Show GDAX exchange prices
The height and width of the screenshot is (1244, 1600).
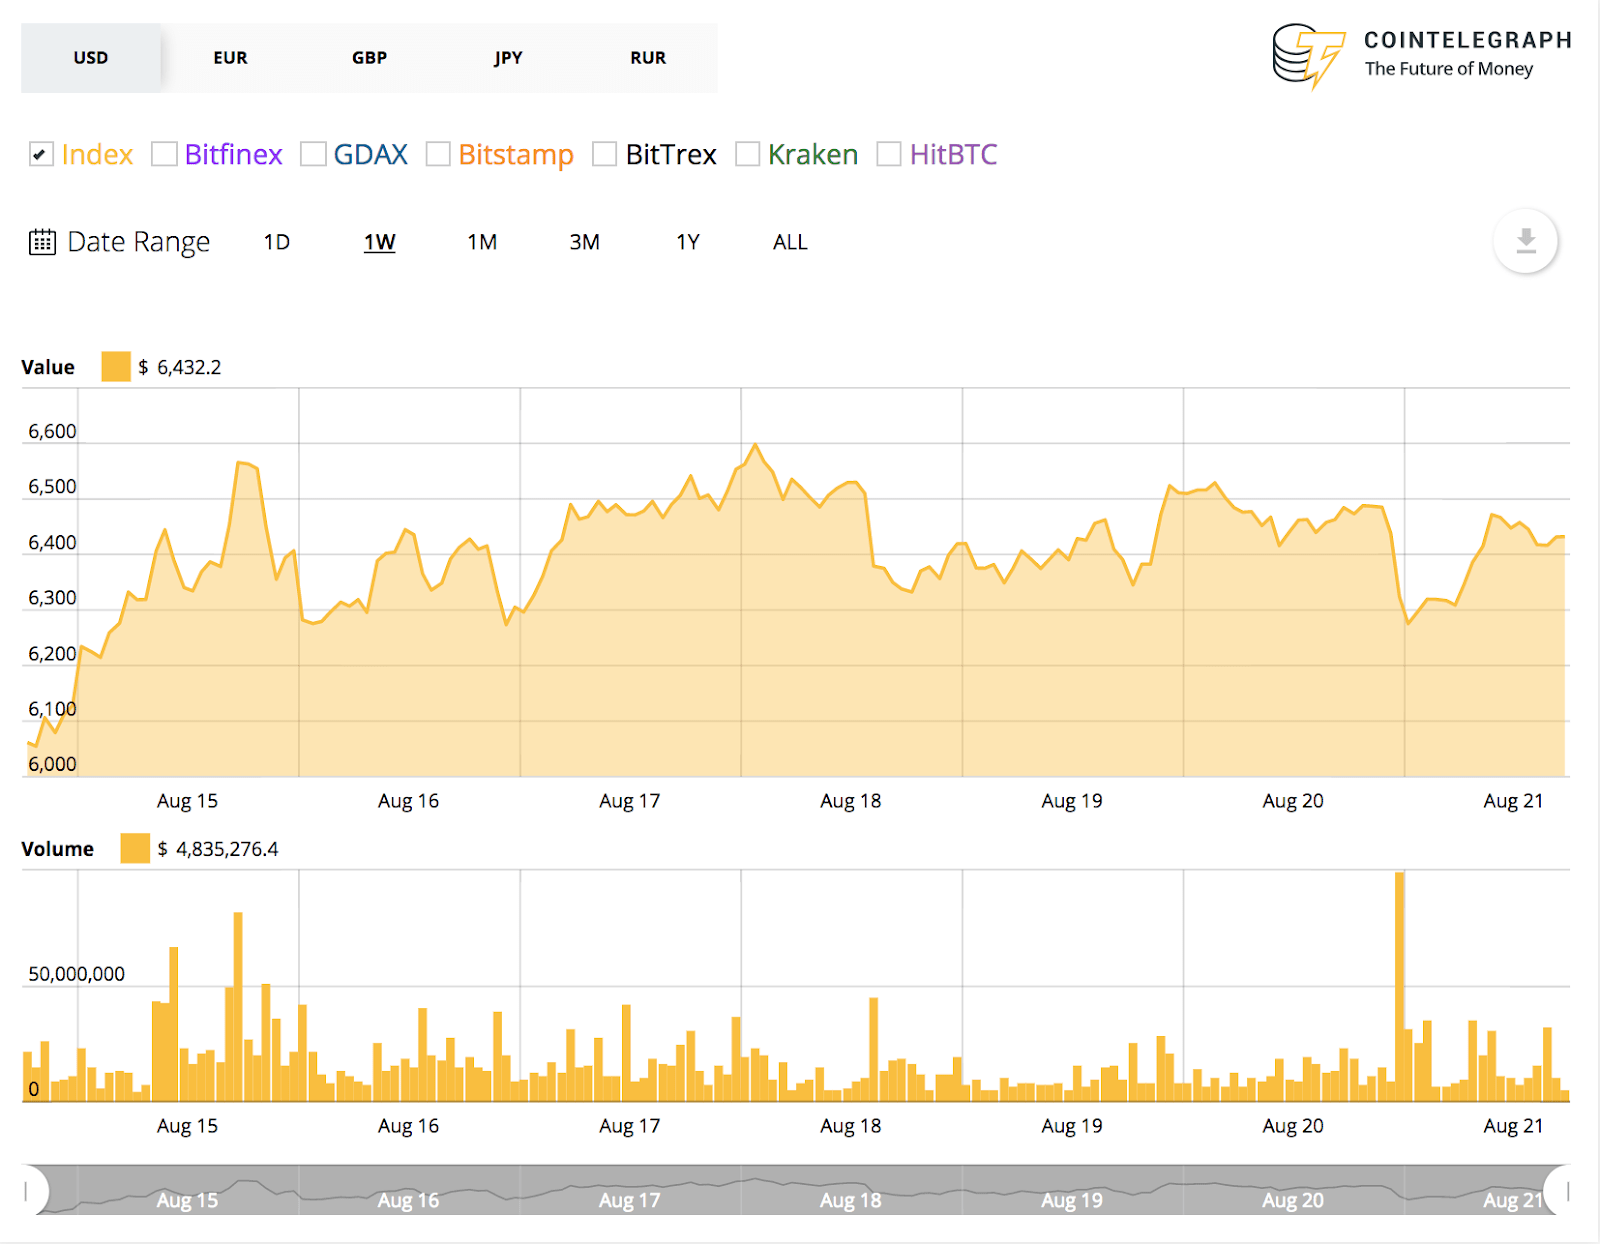[314, 154]
